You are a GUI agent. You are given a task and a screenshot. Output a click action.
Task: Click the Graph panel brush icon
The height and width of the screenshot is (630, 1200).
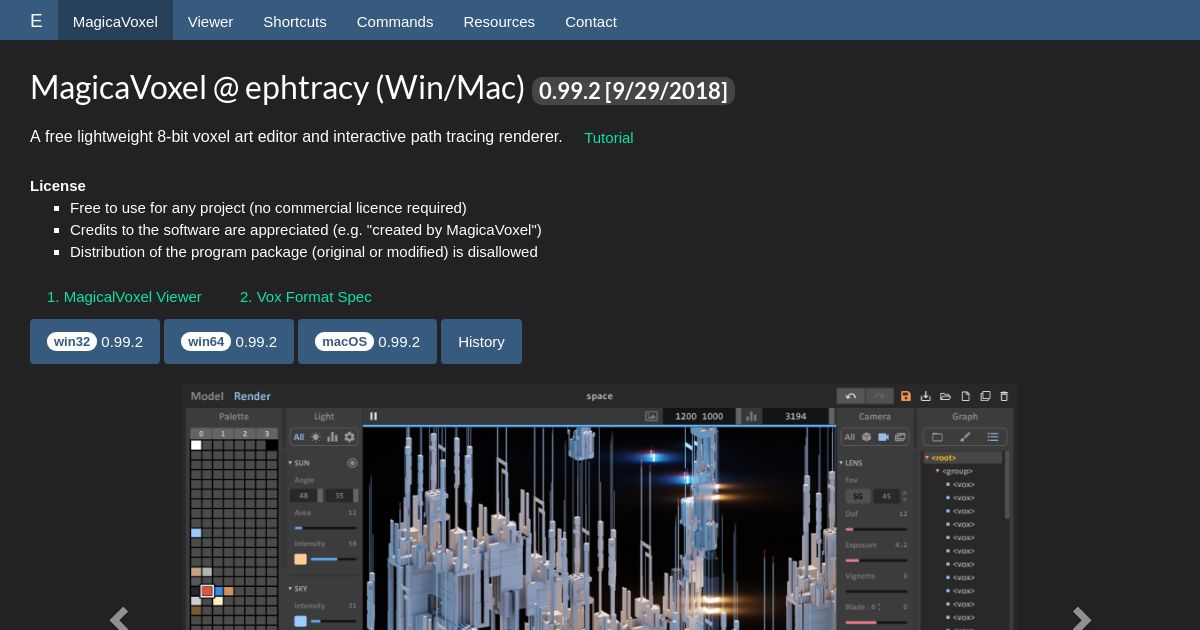point(965,437)
